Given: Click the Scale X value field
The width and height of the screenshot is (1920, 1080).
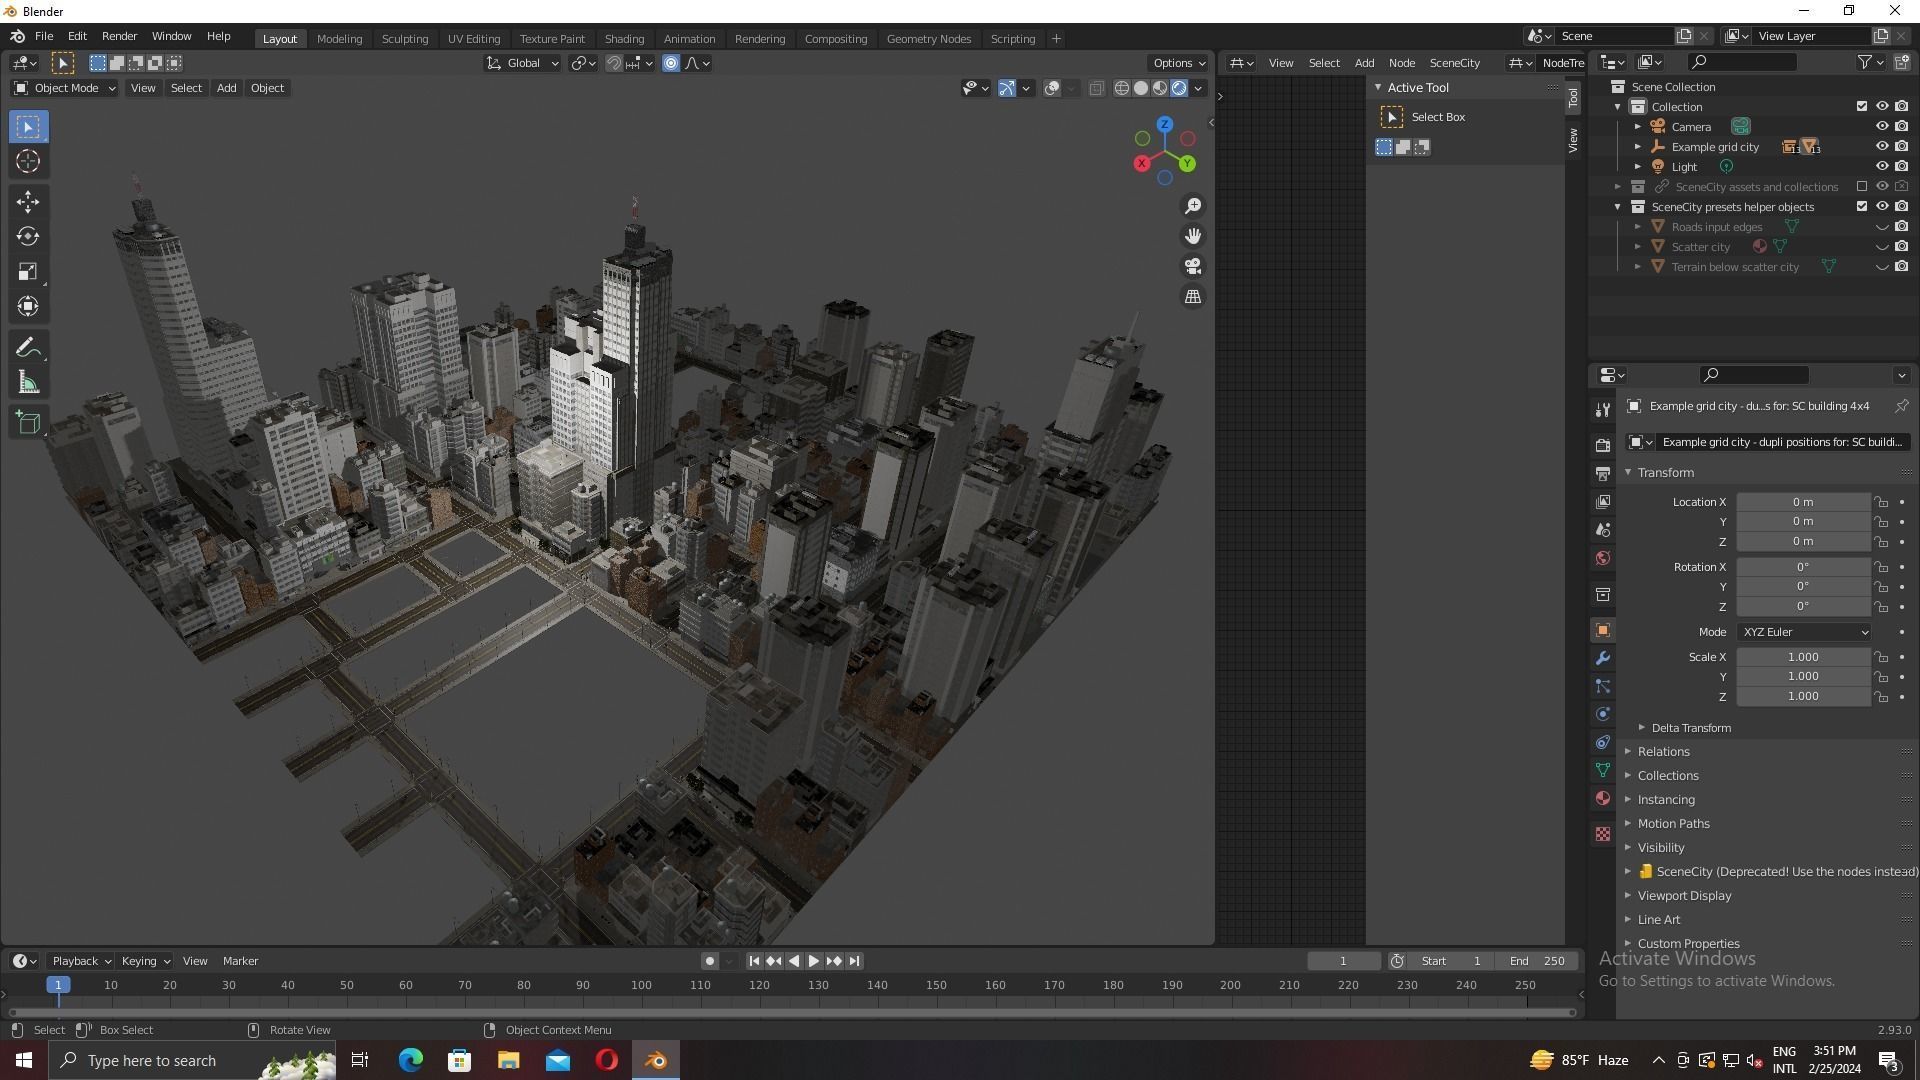Looking at the screenshot, I should (1803, 657).
